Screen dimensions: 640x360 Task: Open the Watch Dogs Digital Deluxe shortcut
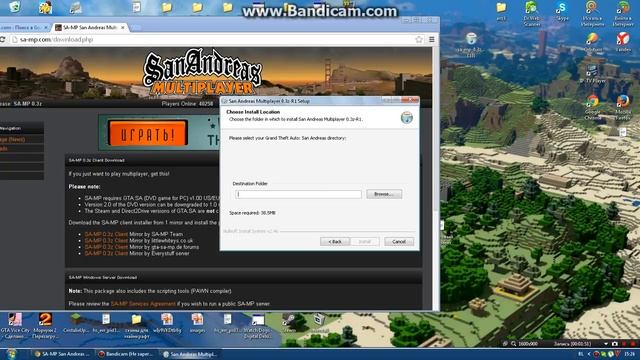pyautogui.click(x=258, y=325)
